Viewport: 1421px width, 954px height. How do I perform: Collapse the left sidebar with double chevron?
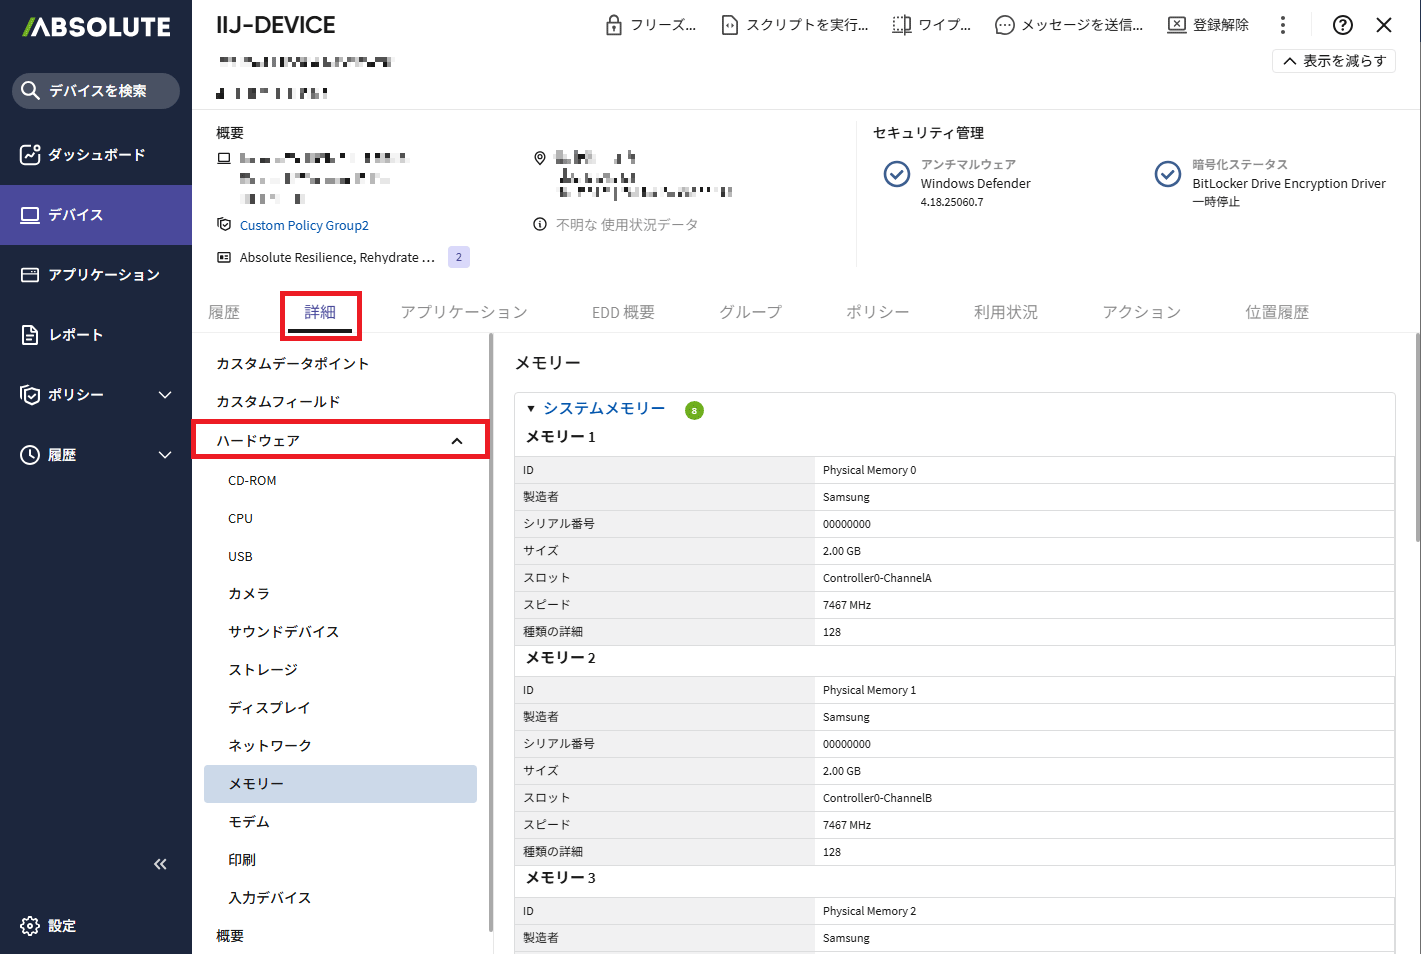pyautogui.click(x=160, y=864)
